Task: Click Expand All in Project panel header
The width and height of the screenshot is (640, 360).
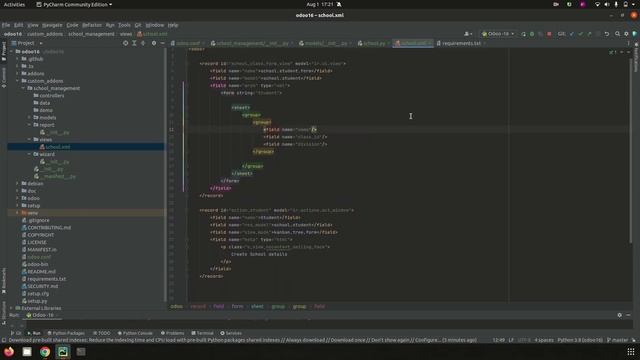Action: pos(134,43)
